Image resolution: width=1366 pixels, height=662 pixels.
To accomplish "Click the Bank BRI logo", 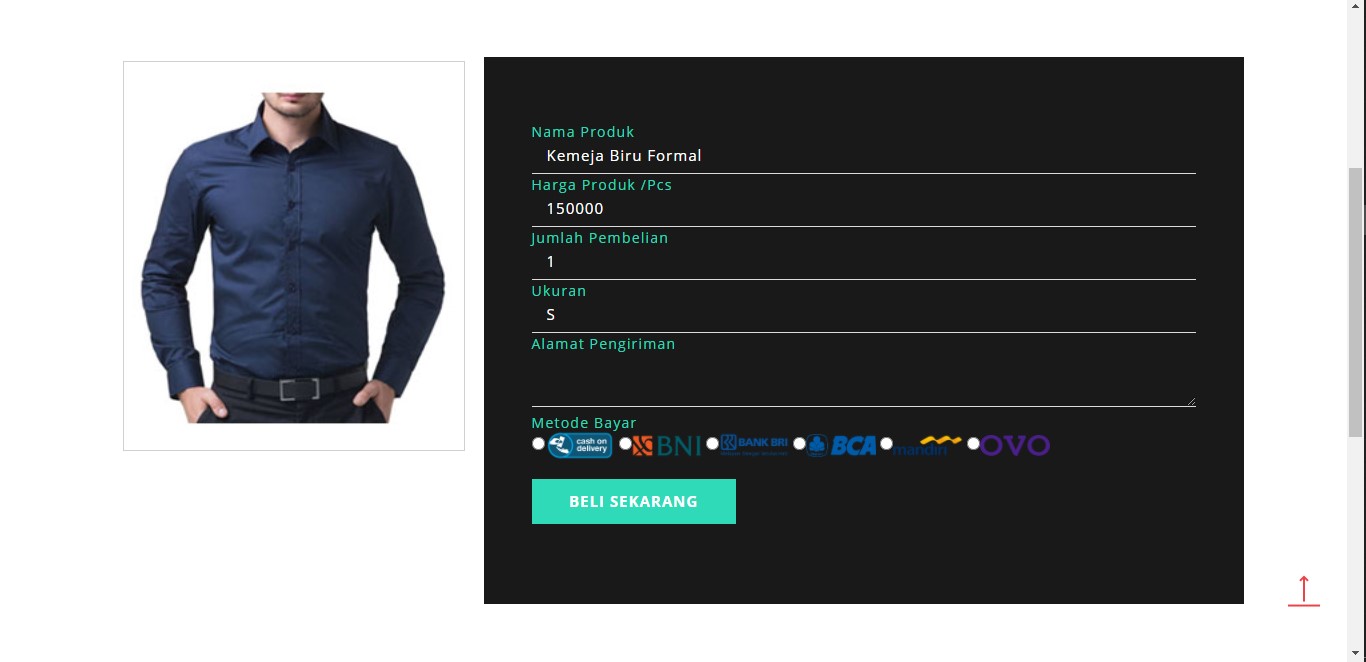I will pyautogui.click(x=754, y=445).
